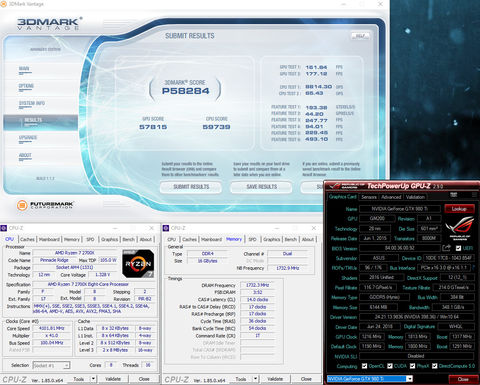Open Graphics tab in CPU-Z memory window

272,239
